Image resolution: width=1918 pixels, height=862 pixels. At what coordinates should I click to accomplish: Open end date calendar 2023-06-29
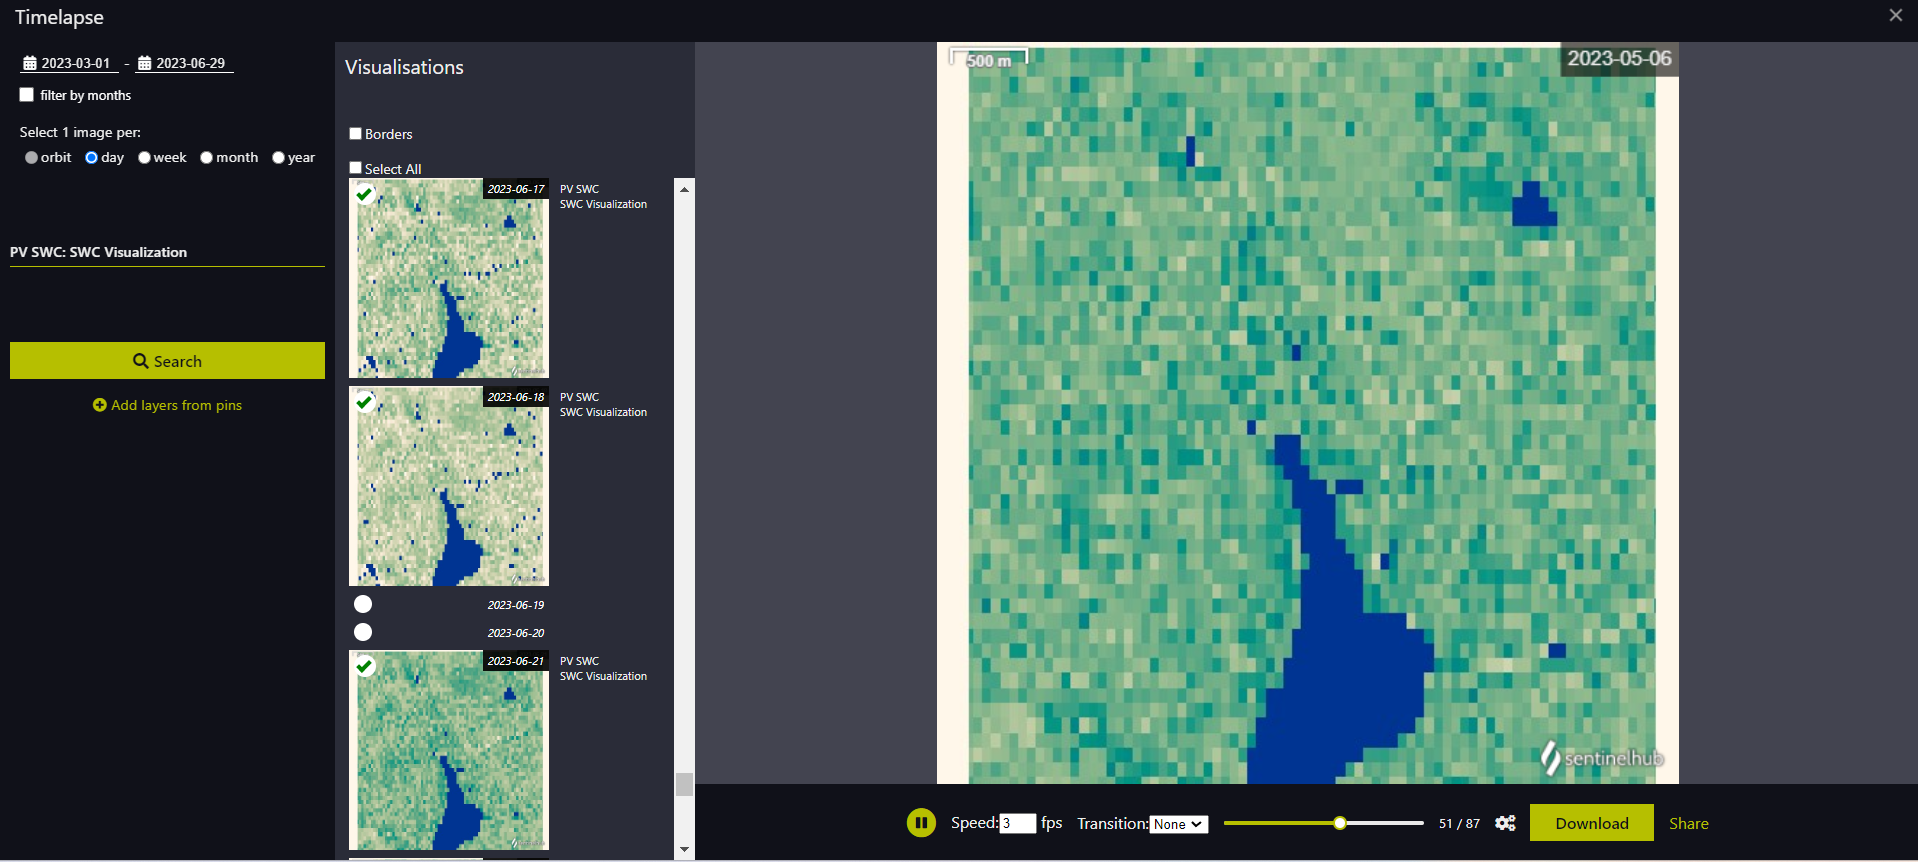[144, 63]
